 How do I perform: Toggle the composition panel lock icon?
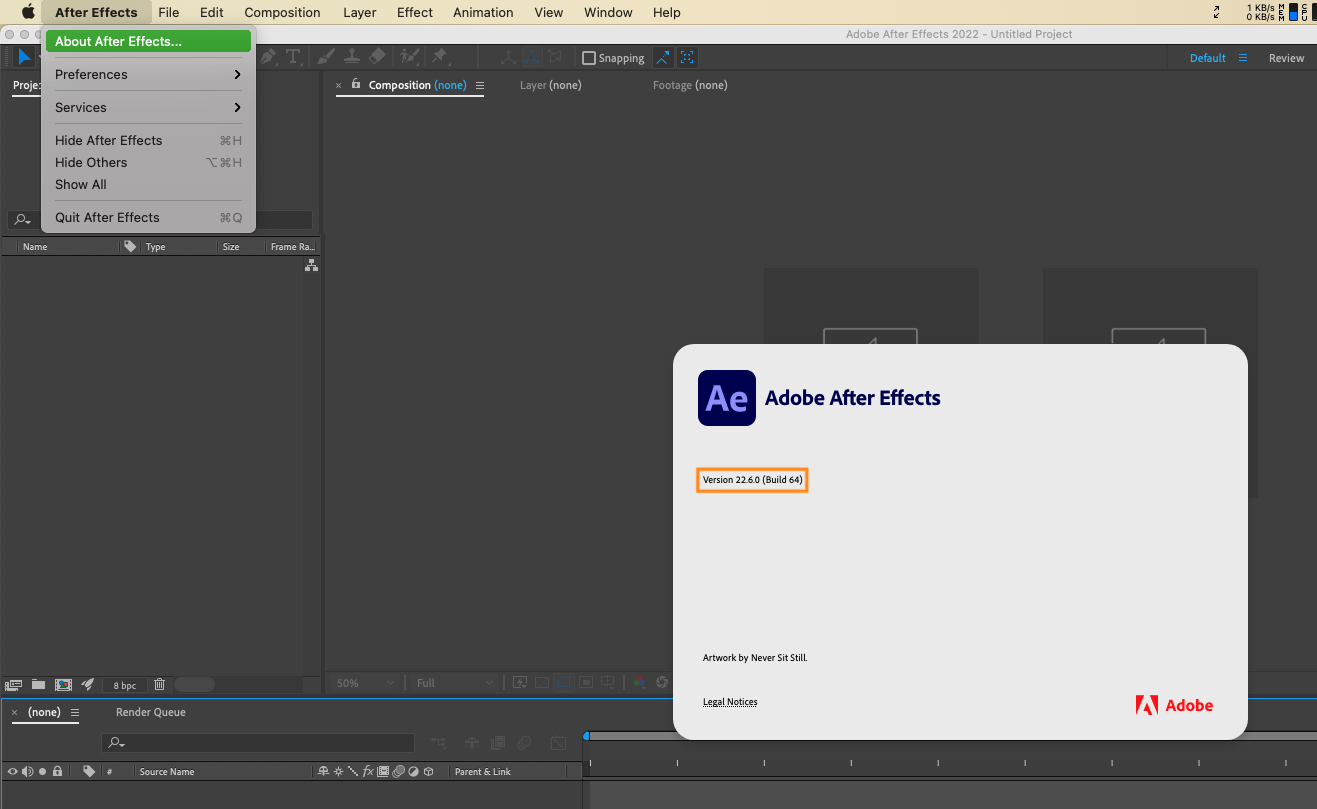click(356, 85)
